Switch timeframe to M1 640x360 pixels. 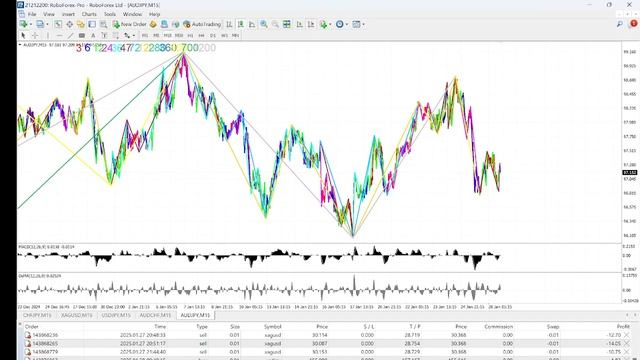pyautogui.click(x=145, y=36)
